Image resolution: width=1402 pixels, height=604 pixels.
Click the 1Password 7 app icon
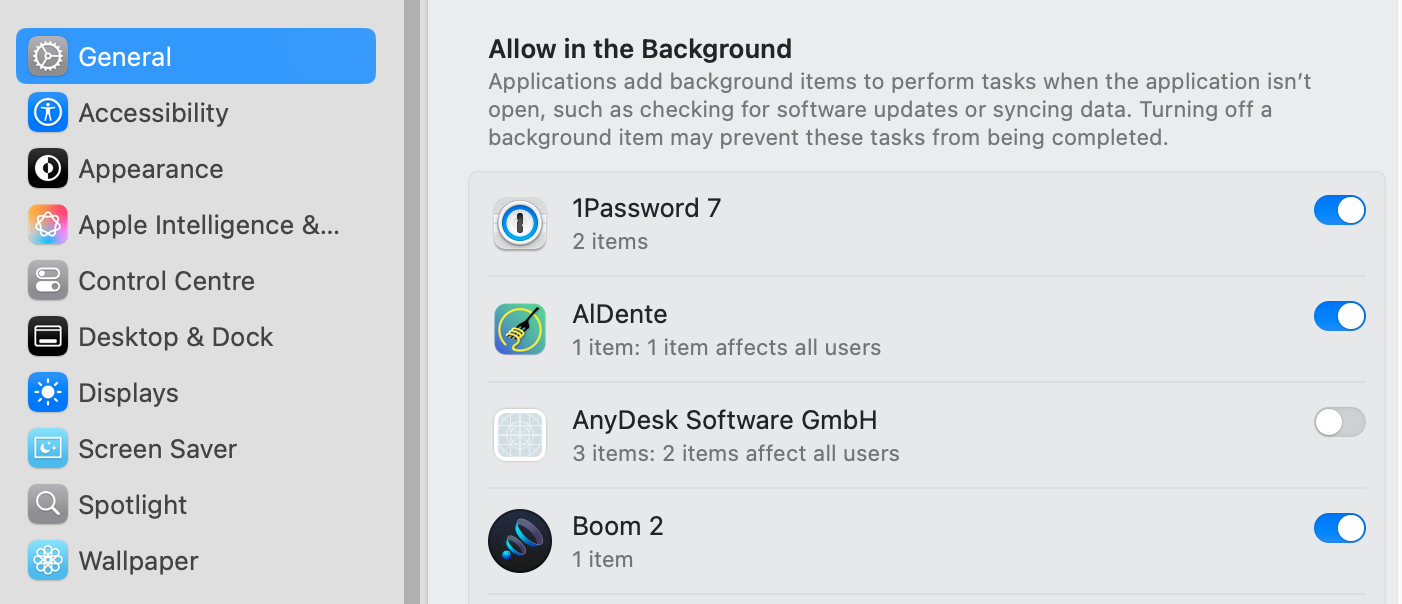coord(520,224)
